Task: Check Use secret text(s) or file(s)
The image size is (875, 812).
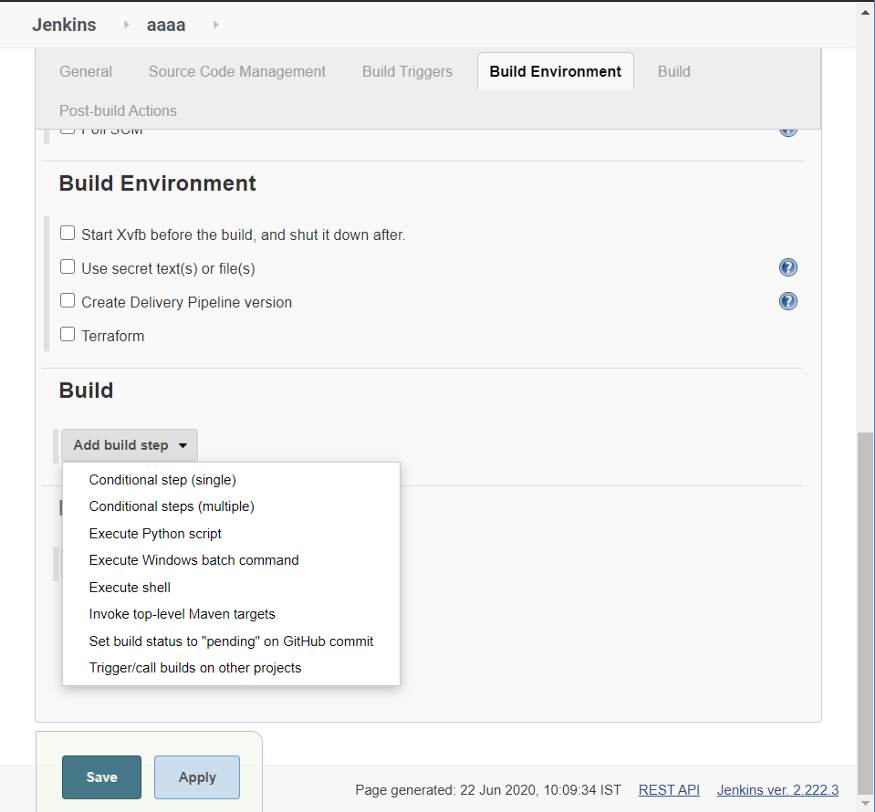Action: 68,267
